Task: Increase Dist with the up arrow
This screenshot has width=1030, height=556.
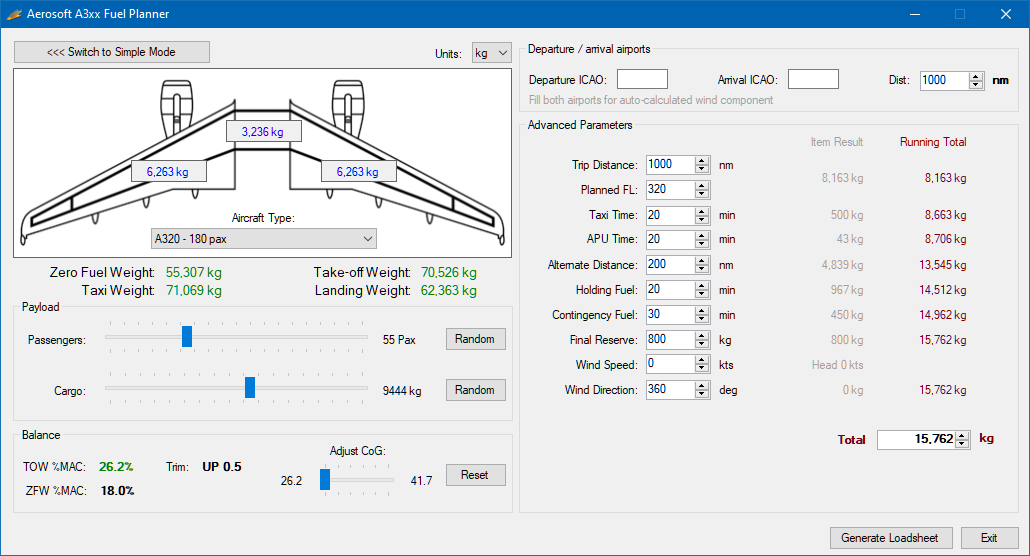Action: [976, 77]
